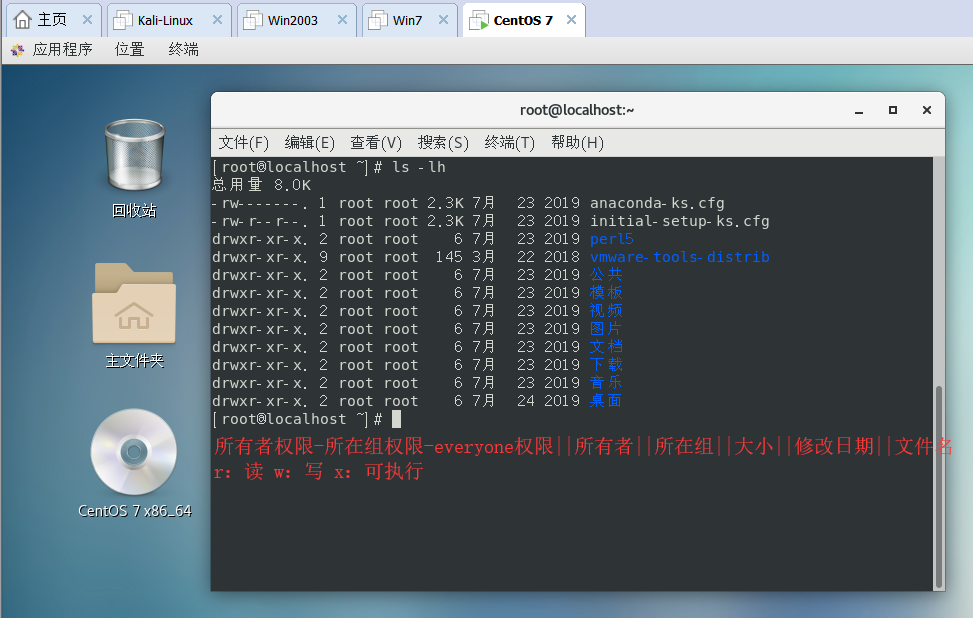Maximize the root@localhost terminal window
The width and height of the screenshot is (973, 618).
(x=893, y=110)
